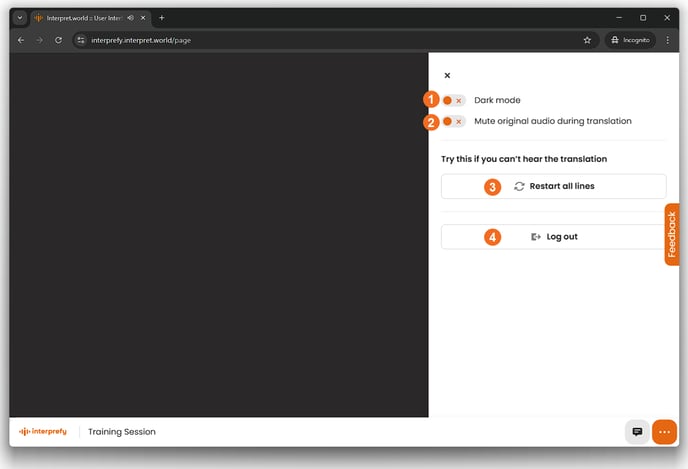Open site information icon in address bar
This screenshot has width=688, height=469.
[81, 40]
